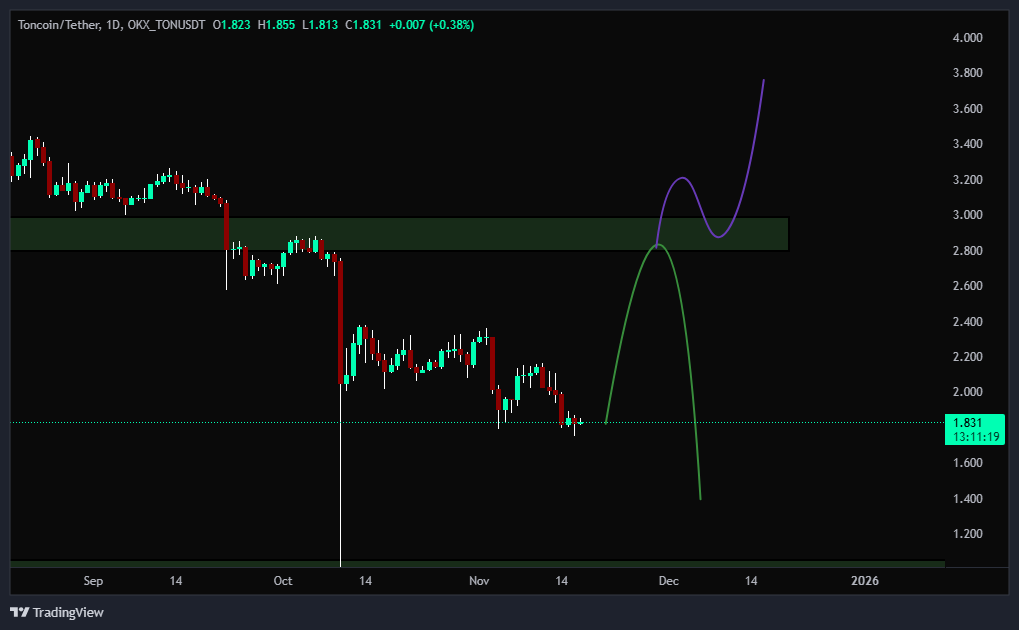Click the large red October crash candle

[341, 320]
